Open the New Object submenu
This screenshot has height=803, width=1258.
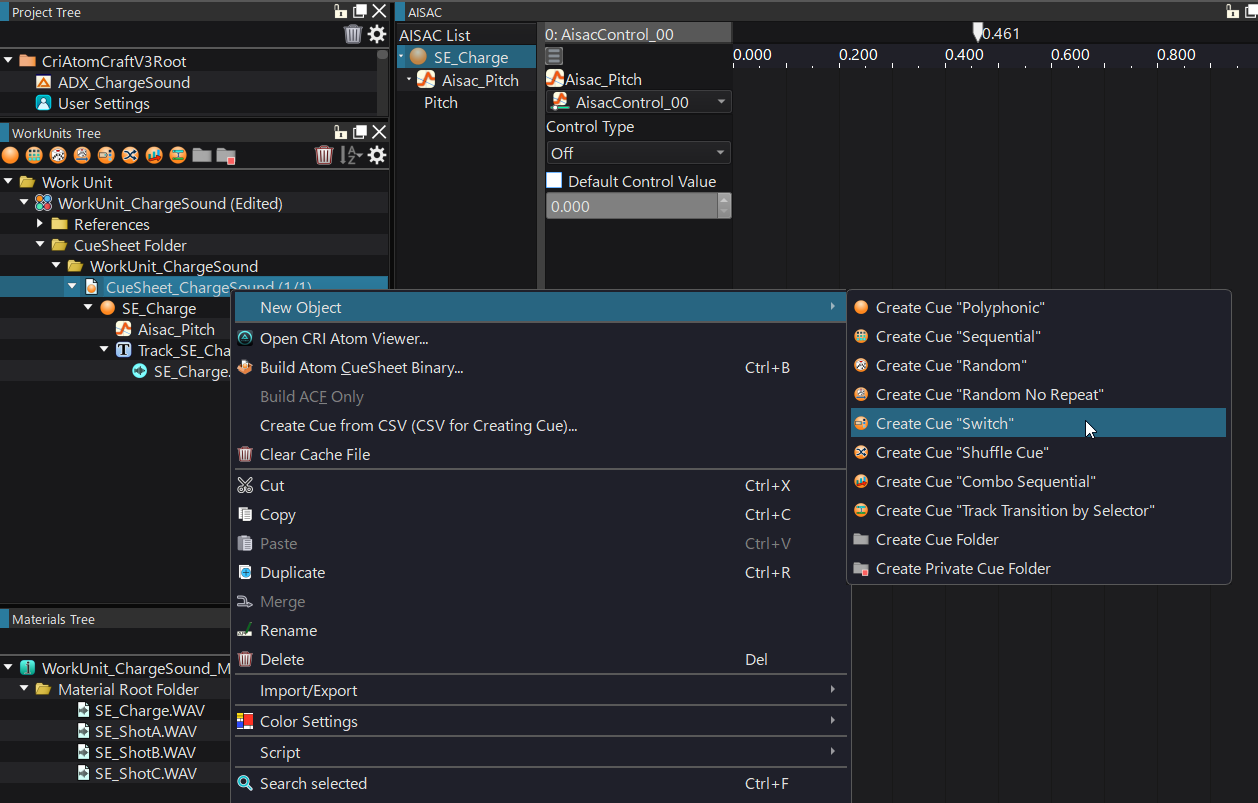tap(540, 308)
